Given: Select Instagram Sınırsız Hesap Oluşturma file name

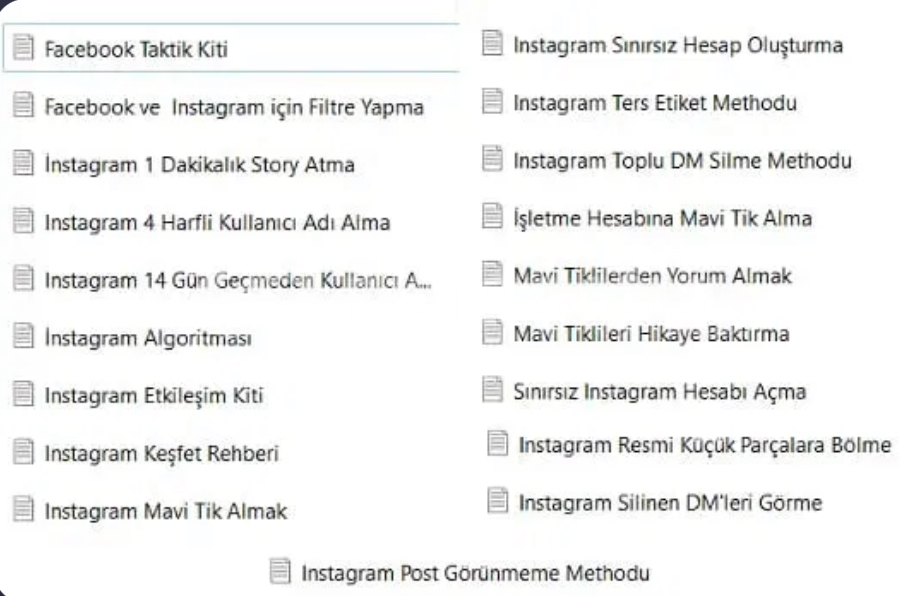Looking at the screenshot, I should pos(677,44).
